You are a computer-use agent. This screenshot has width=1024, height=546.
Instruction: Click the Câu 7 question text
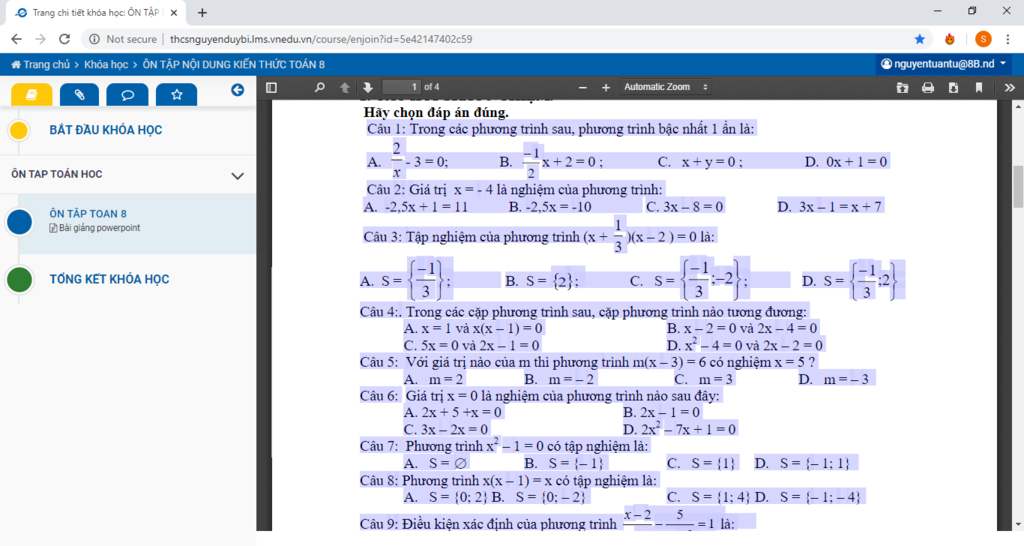pyautogui.click(x=504, y=446)
